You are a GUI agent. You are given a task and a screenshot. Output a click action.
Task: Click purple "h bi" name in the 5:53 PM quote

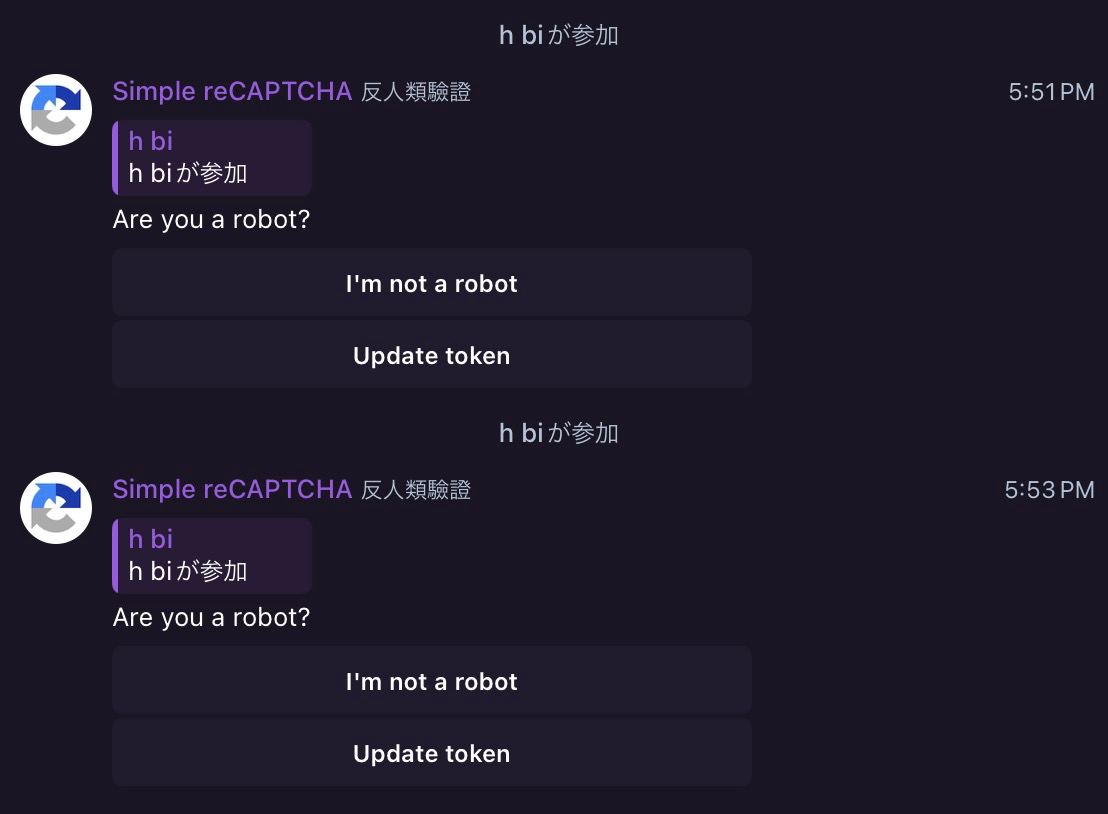click(x=151, y=539)
